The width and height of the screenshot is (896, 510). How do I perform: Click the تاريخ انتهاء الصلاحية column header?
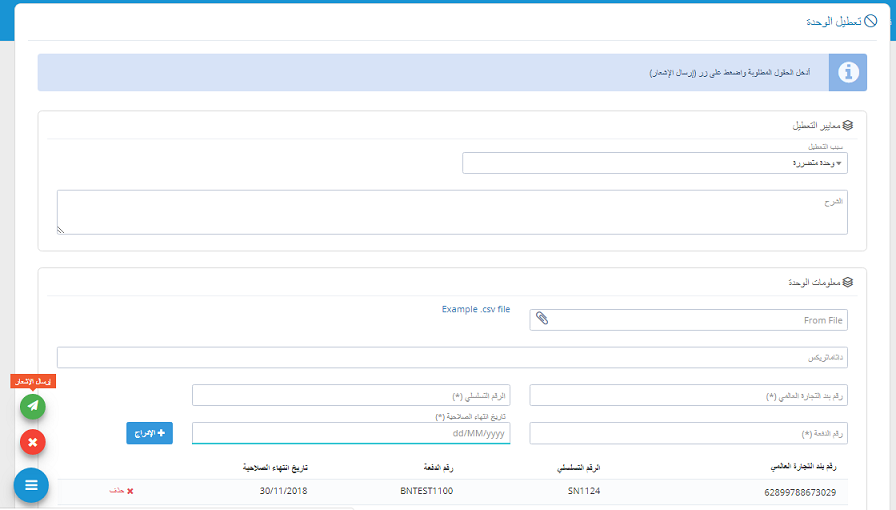(x=275, y=467)
